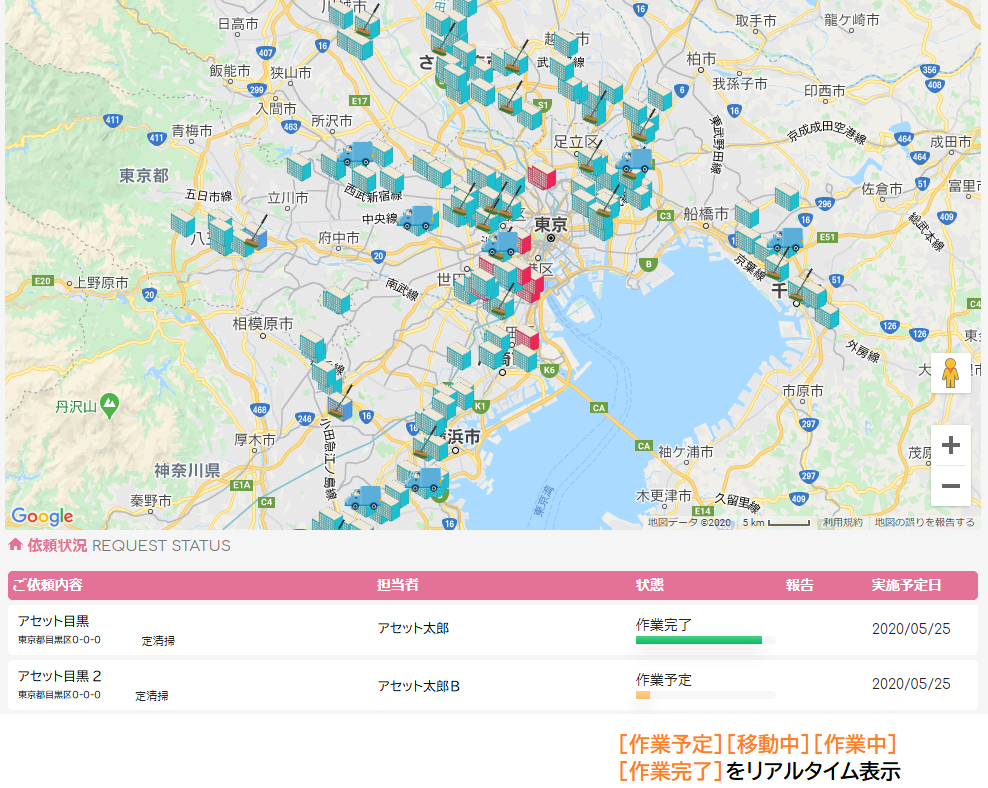The image size is (988, 788).
Task: Select the truck marker left of 東京 label
Action: tap(502, 244)
